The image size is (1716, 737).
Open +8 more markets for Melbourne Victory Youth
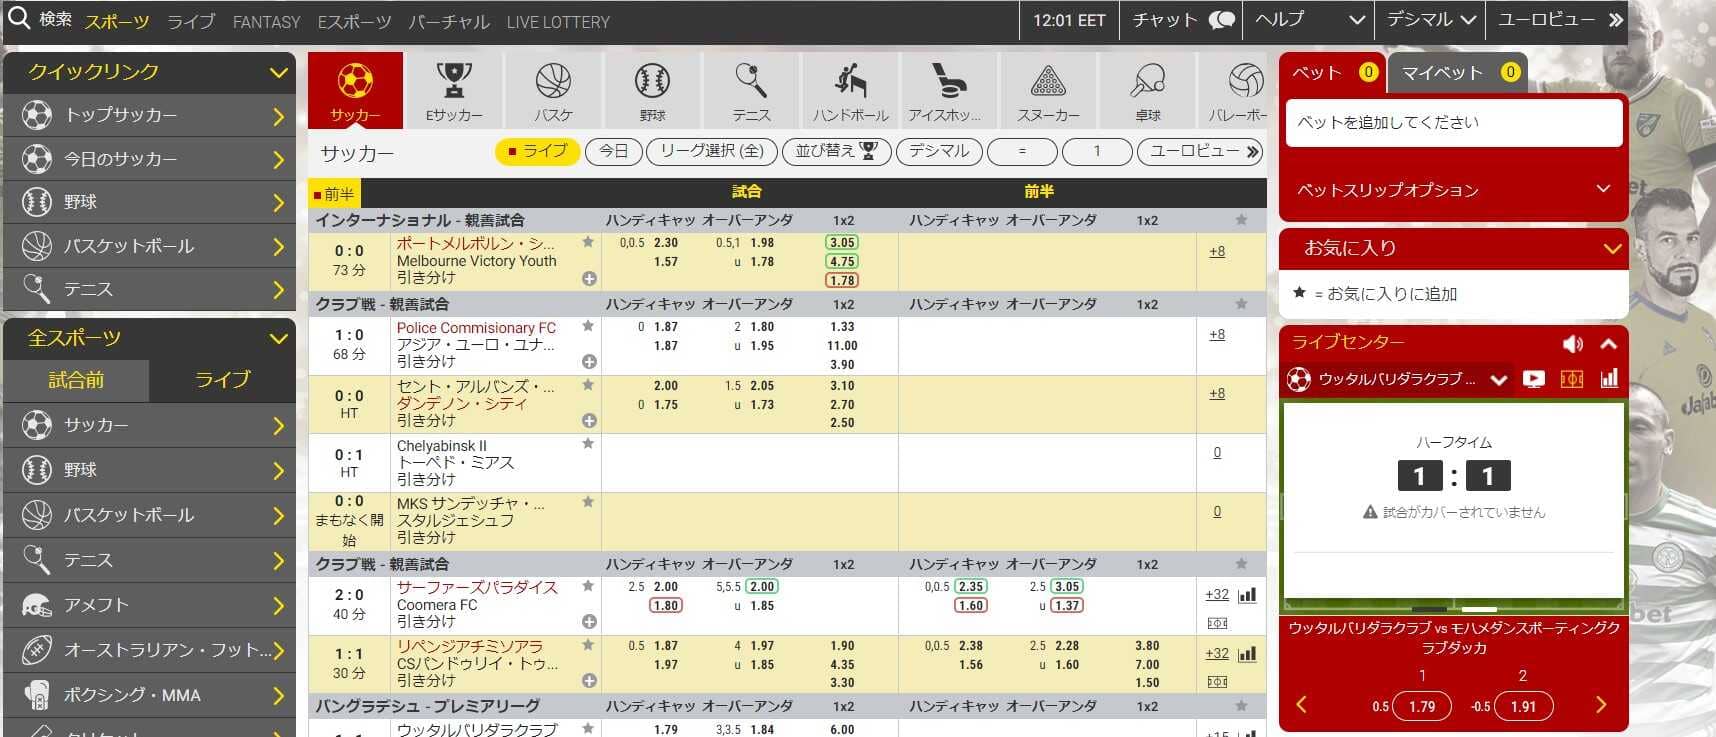click(x=1217, y=252)
